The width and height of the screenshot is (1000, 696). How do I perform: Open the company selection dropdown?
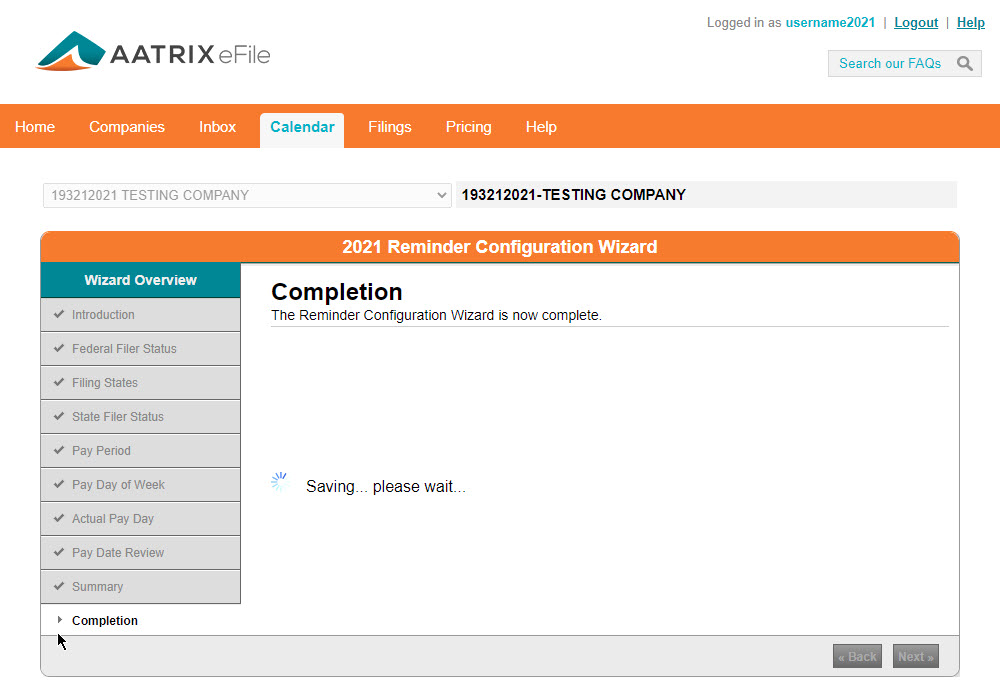[247, 195]
